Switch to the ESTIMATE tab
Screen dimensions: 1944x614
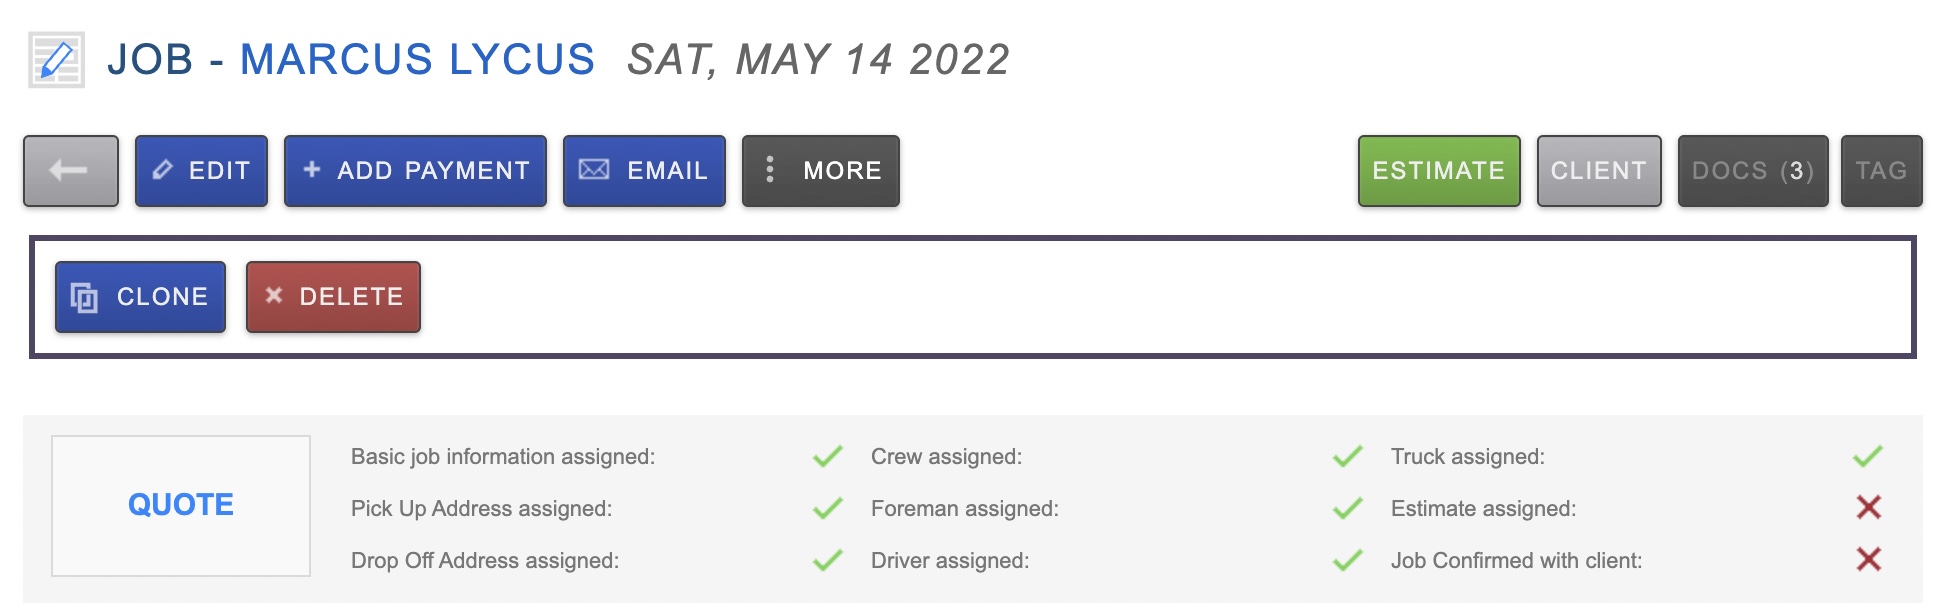(1438, 171)
